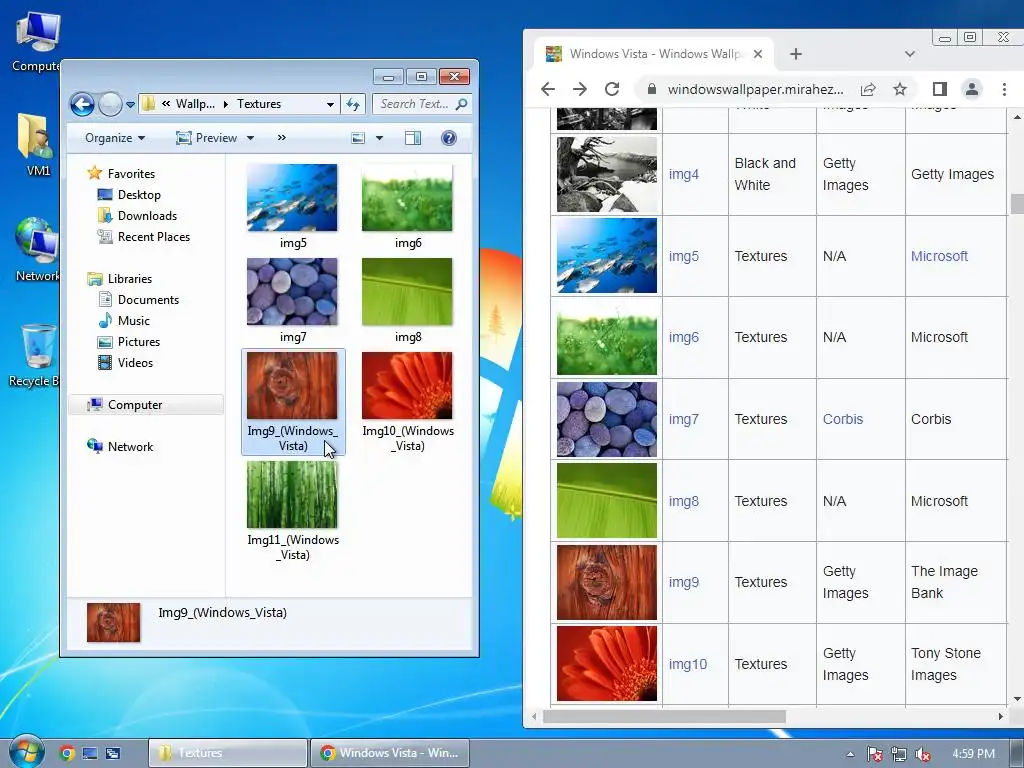1024x768 pixels.
Task: Click Wallp... breadcrumb in address bar
Action: [x=195, y=104]
